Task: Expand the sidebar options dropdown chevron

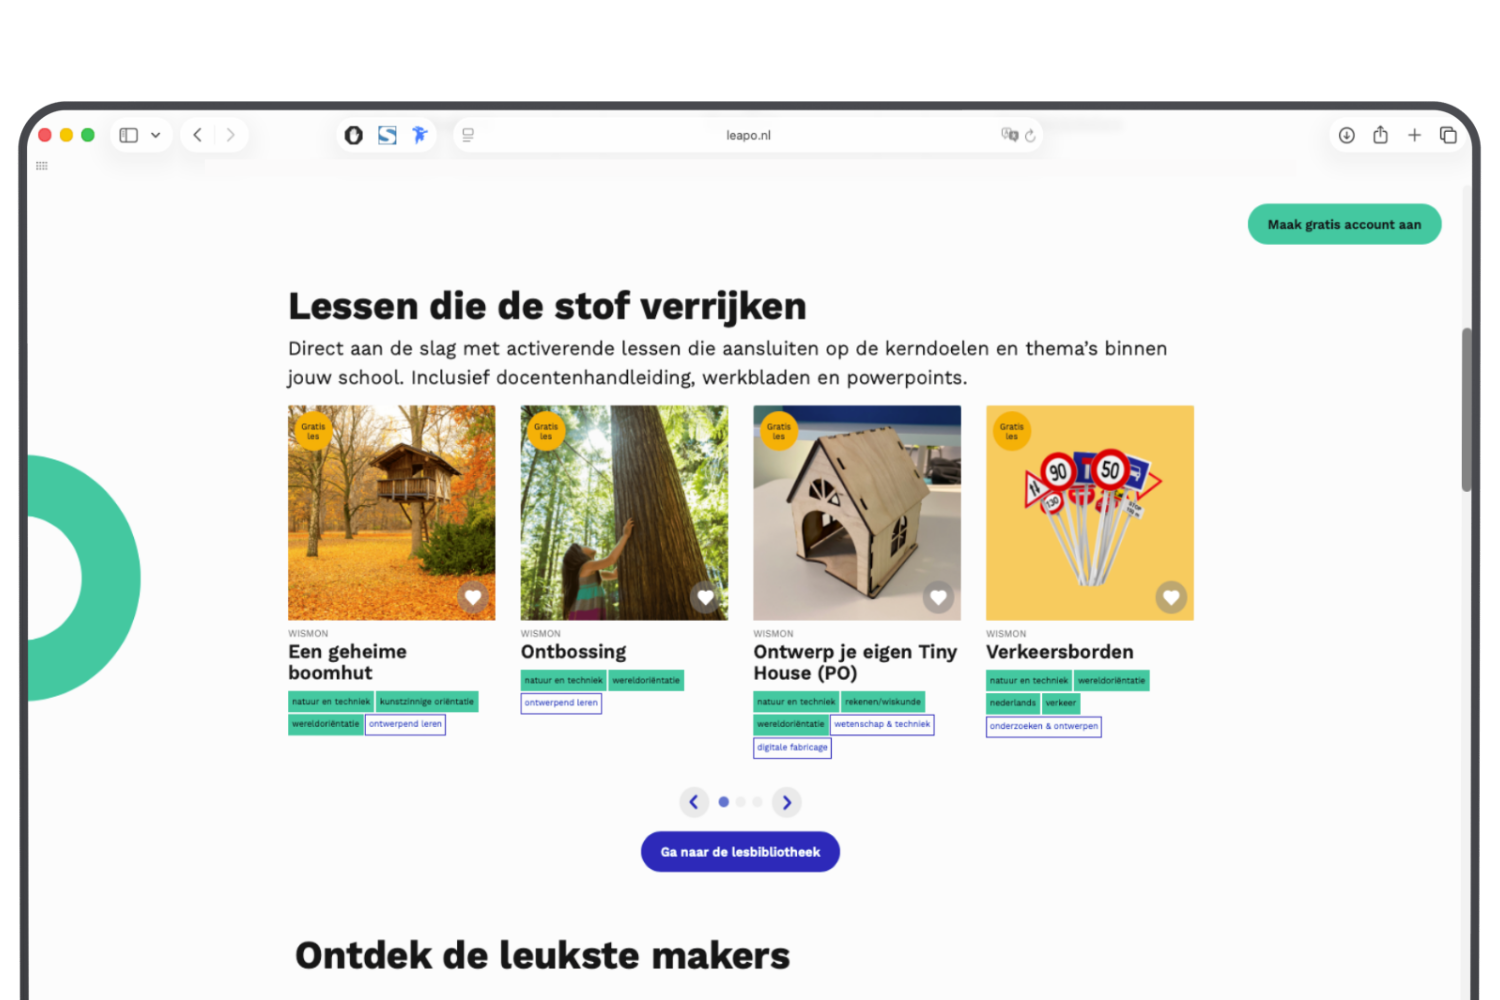Action: pos(156,135)
